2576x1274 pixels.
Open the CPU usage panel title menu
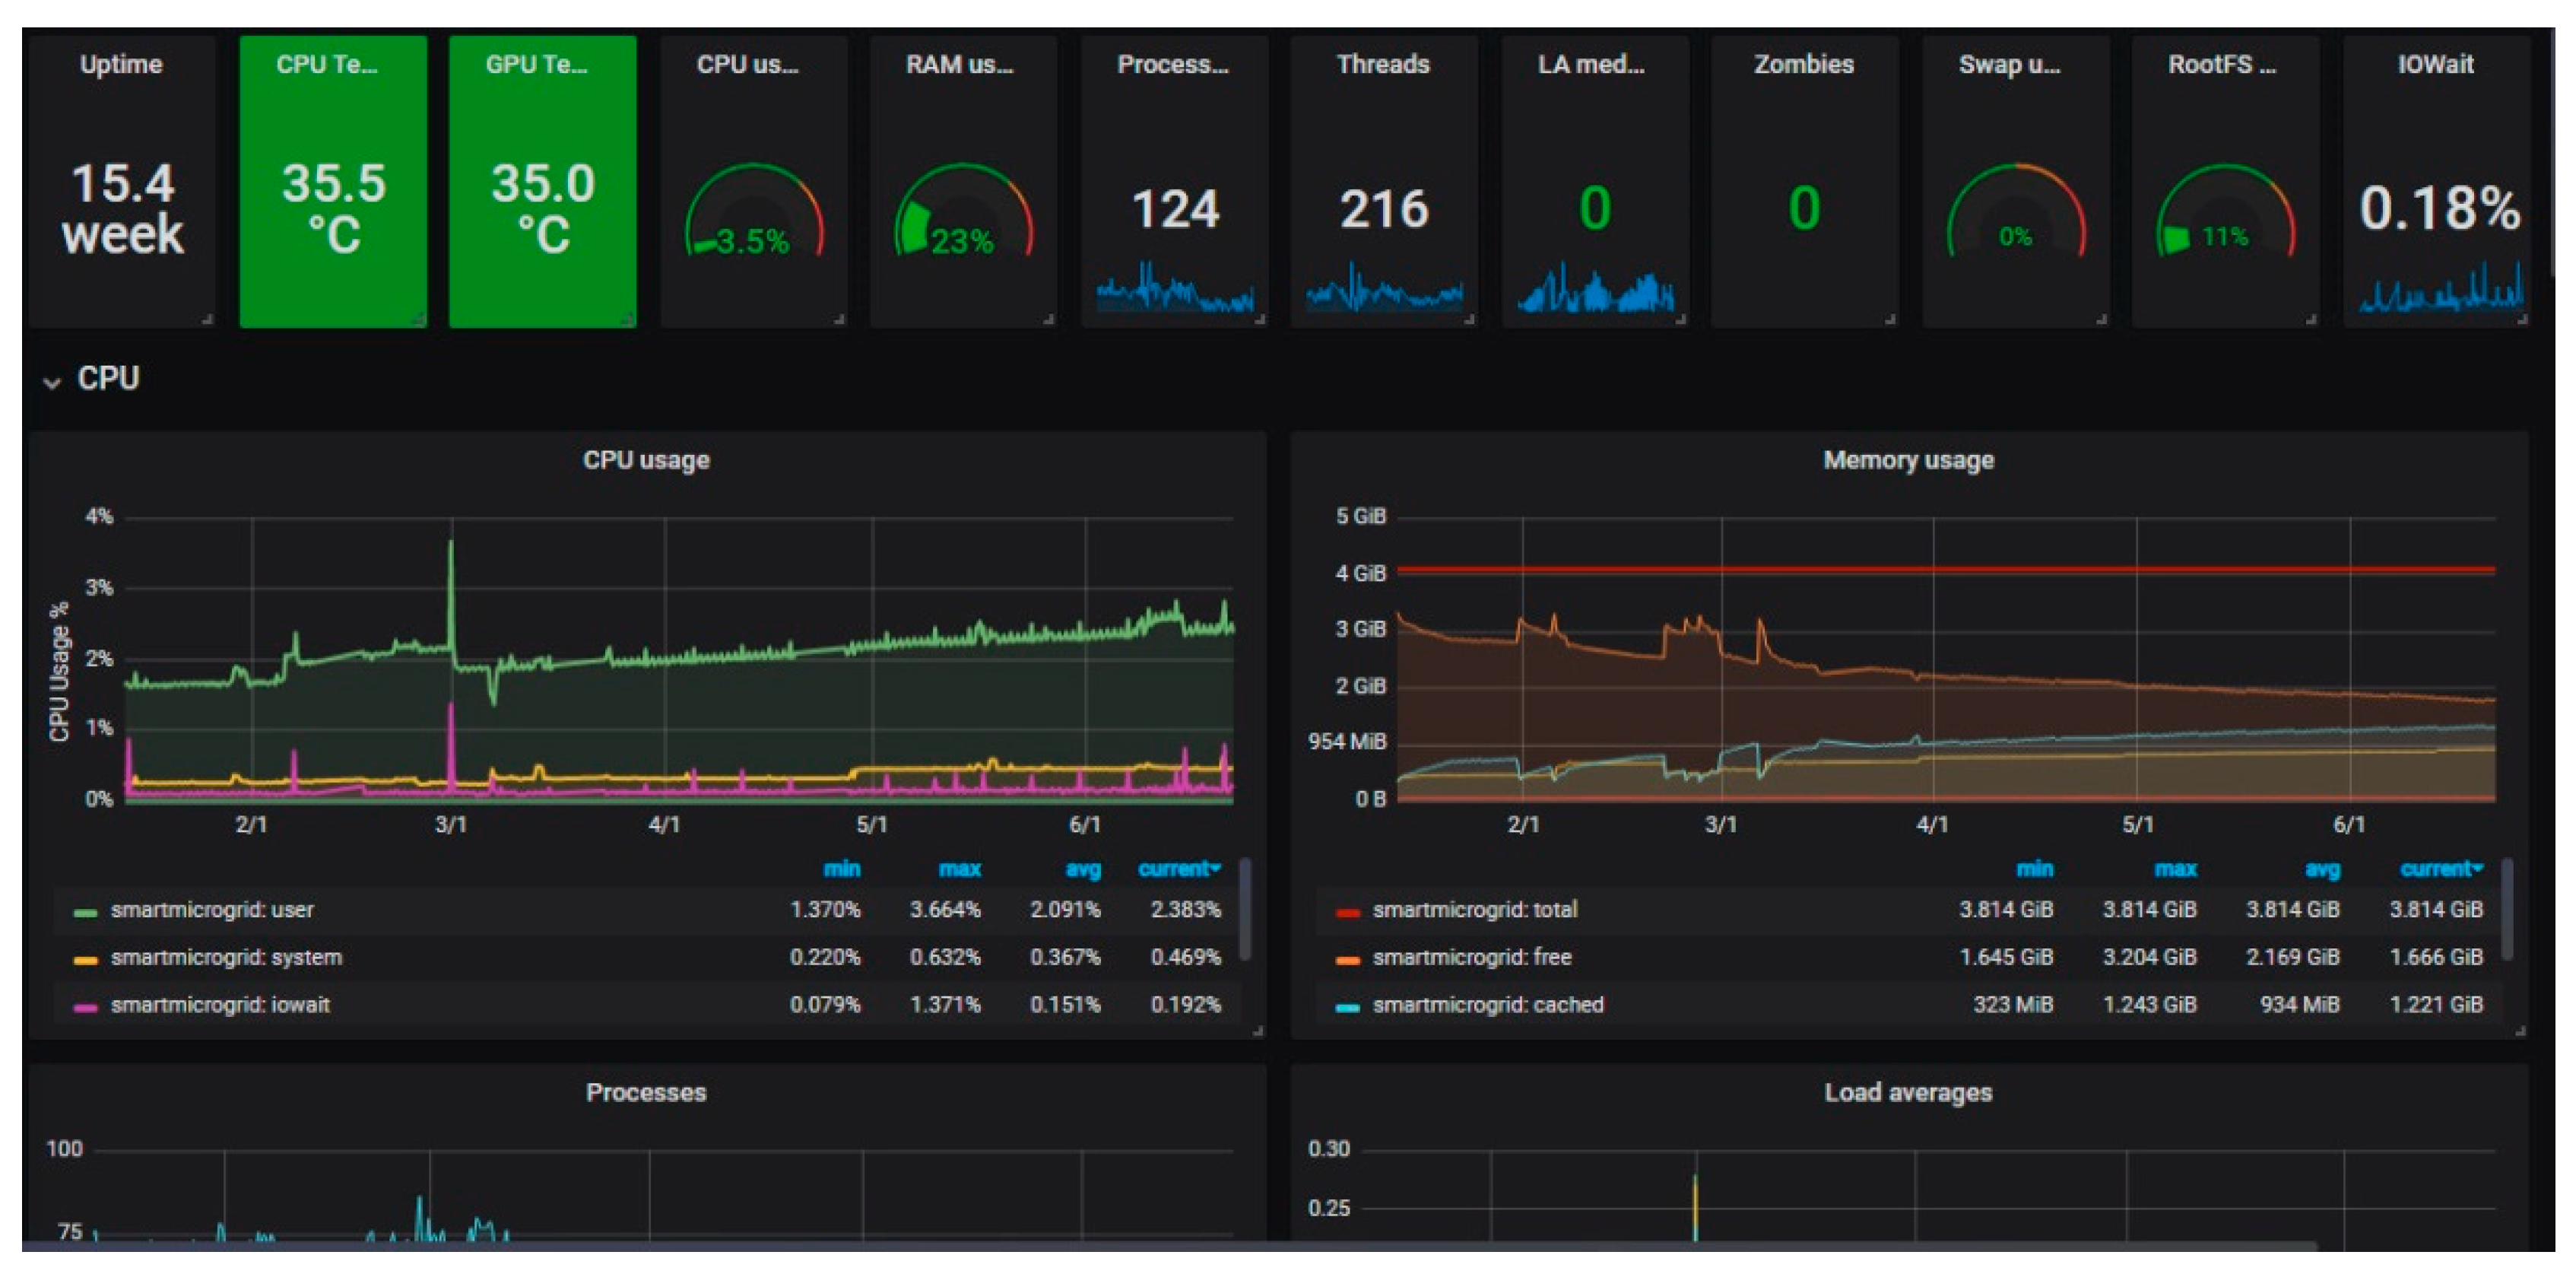(x=646, y=460)
